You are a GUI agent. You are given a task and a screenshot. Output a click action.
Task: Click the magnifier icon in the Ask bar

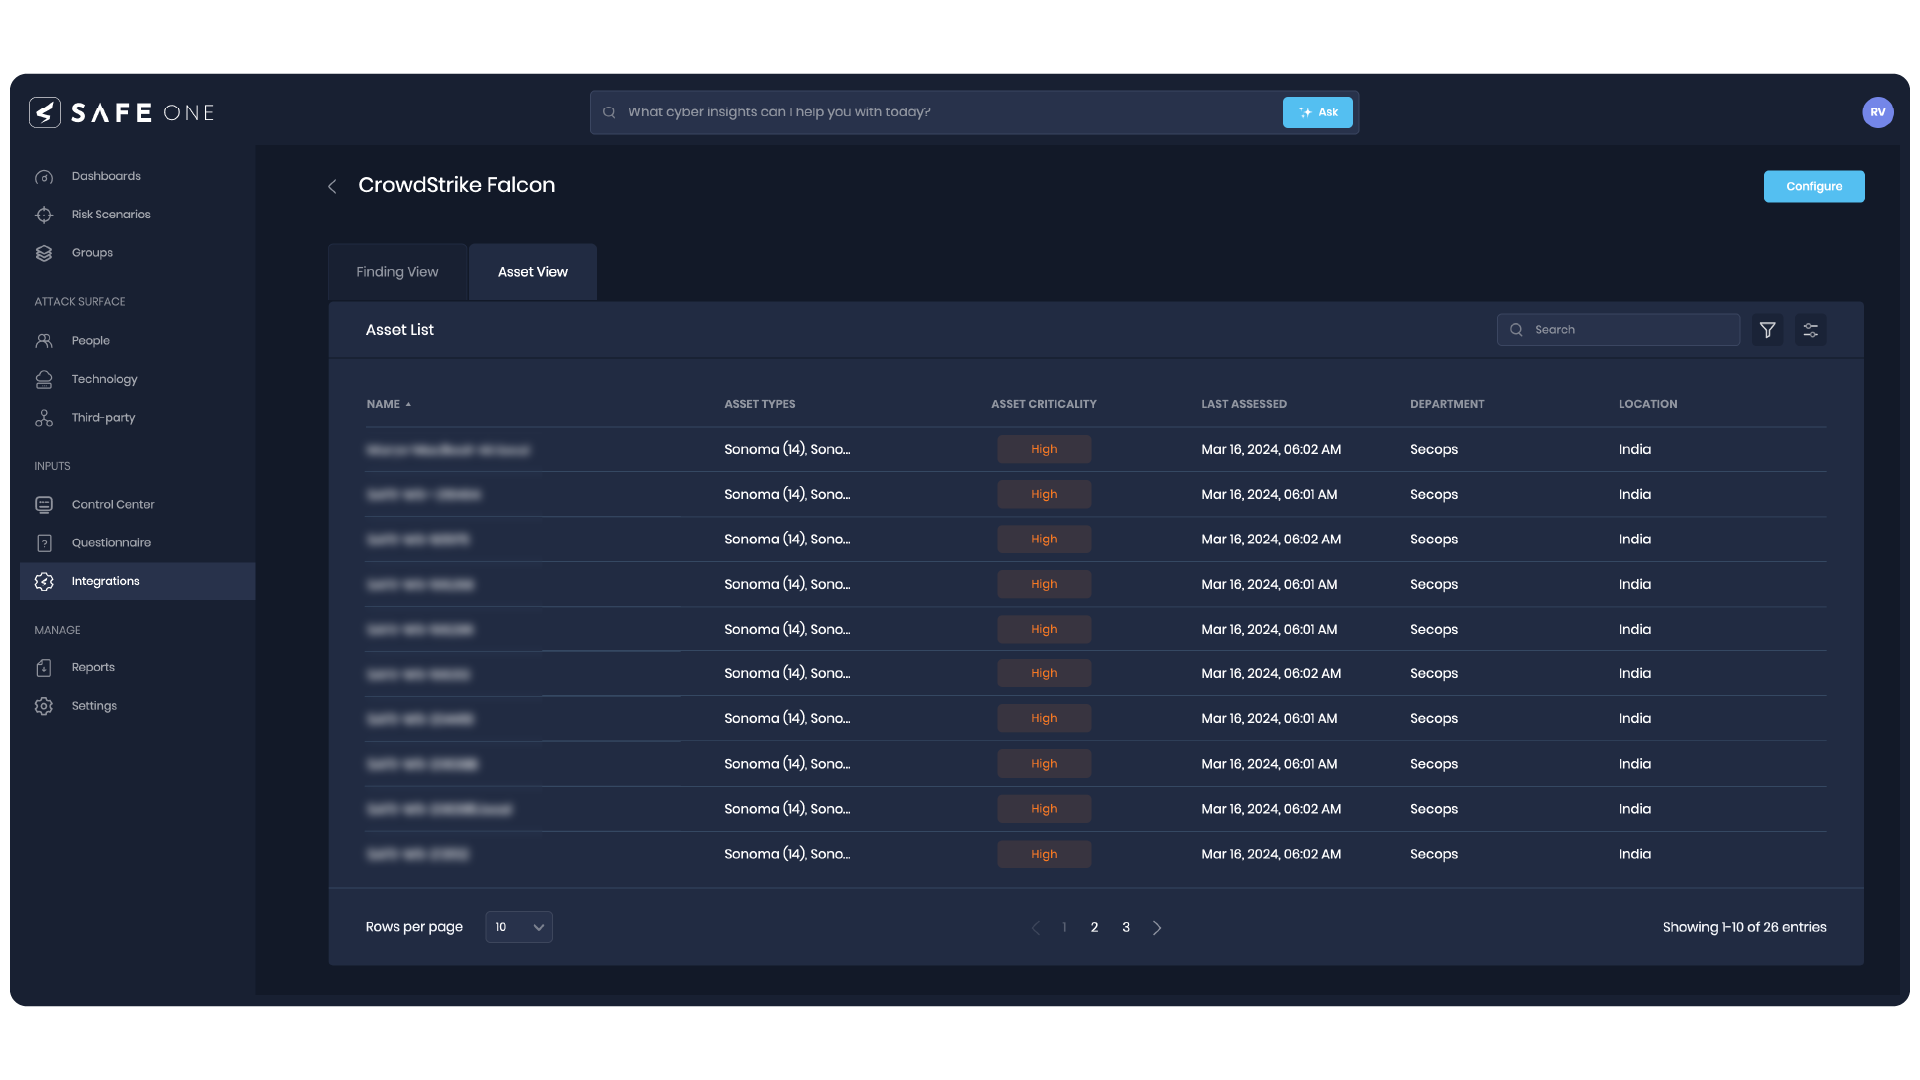point(609,112)
